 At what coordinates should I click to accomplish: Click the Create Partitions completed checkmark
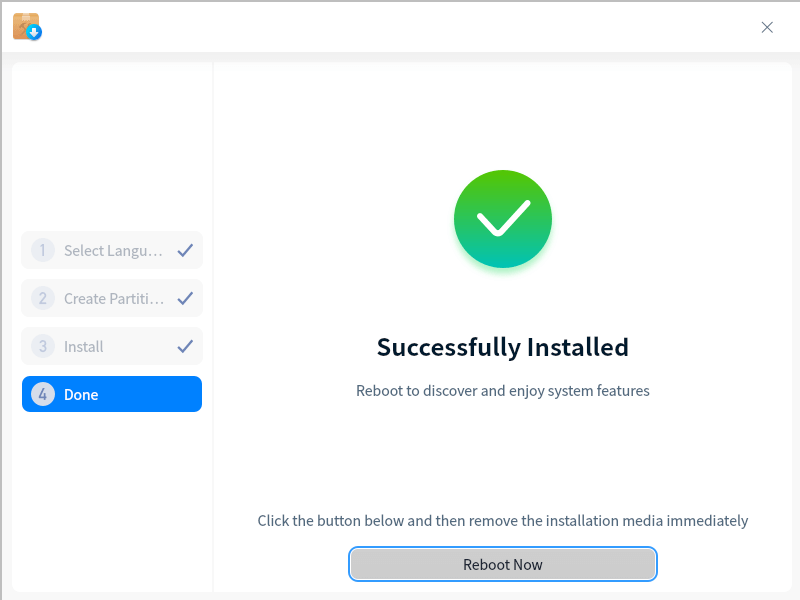[185, 298]
